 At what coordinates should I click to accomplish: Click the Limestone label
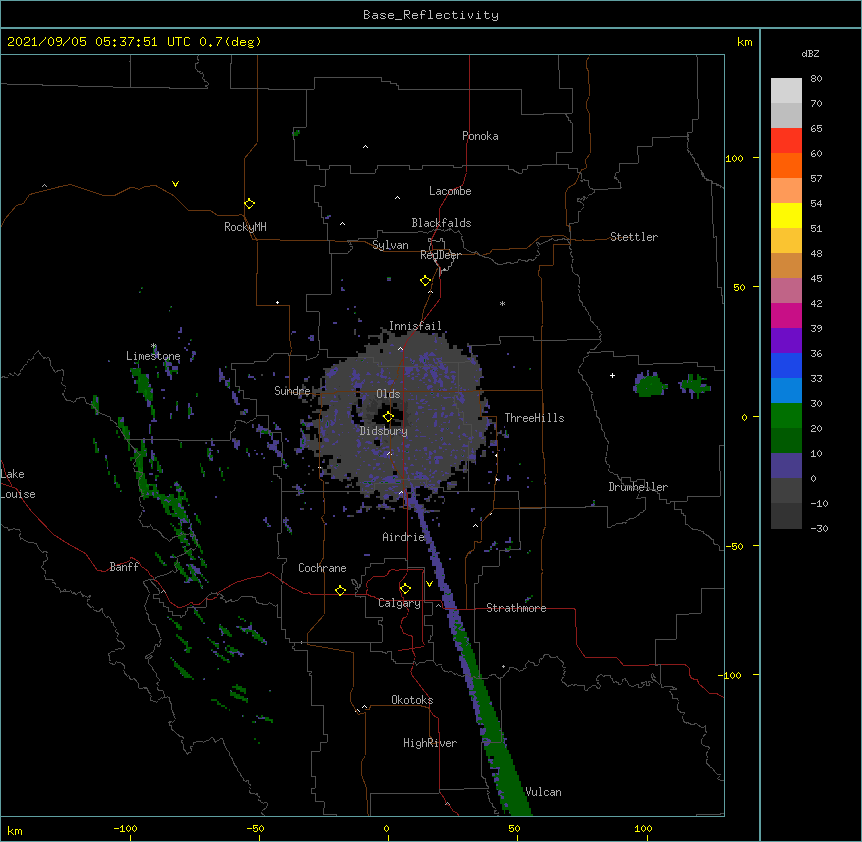tap(153, 356)
